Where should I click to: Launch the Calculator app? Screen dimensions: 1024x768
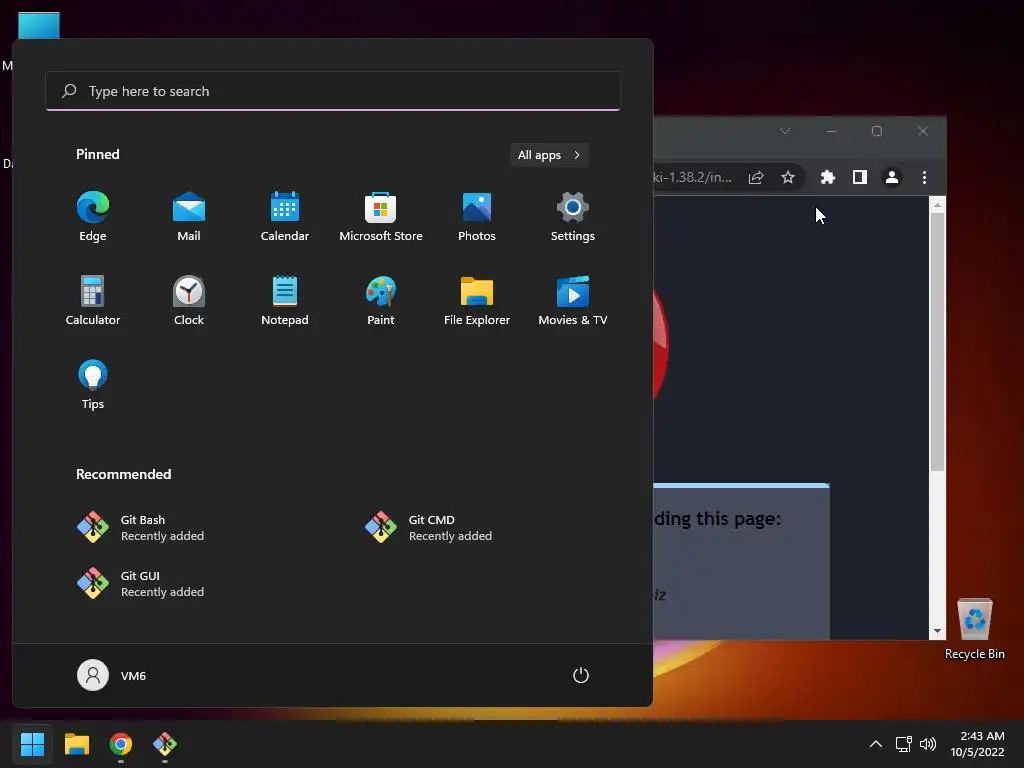[x=93, y=300]
